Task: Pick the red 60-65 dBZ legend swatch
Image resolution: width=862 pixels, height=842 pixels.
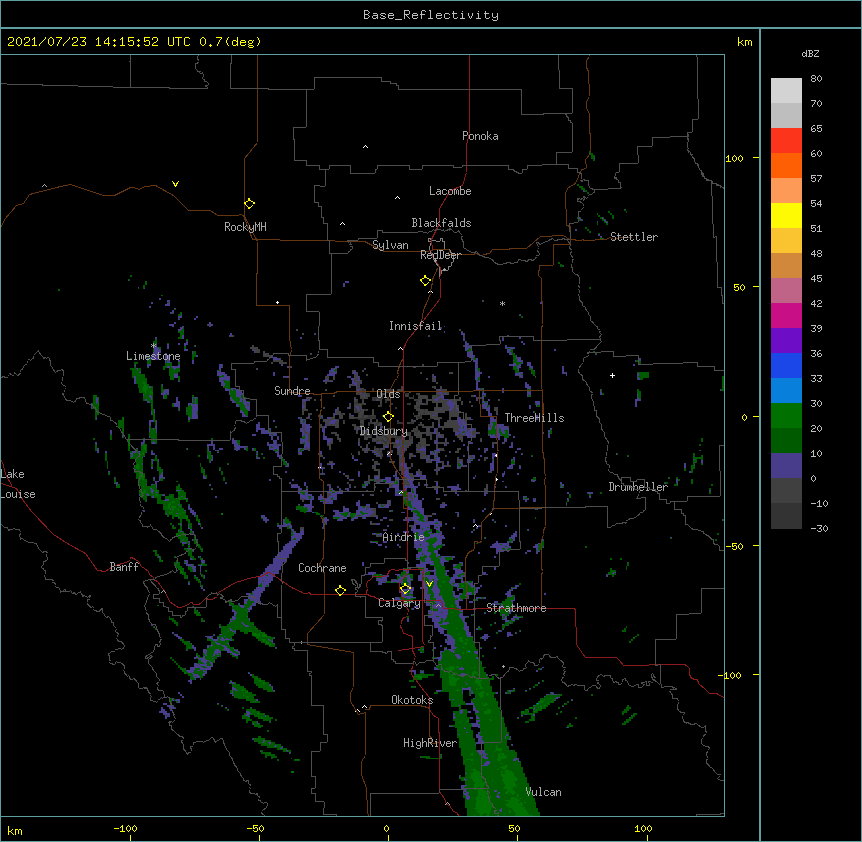Action: (786, 140)
